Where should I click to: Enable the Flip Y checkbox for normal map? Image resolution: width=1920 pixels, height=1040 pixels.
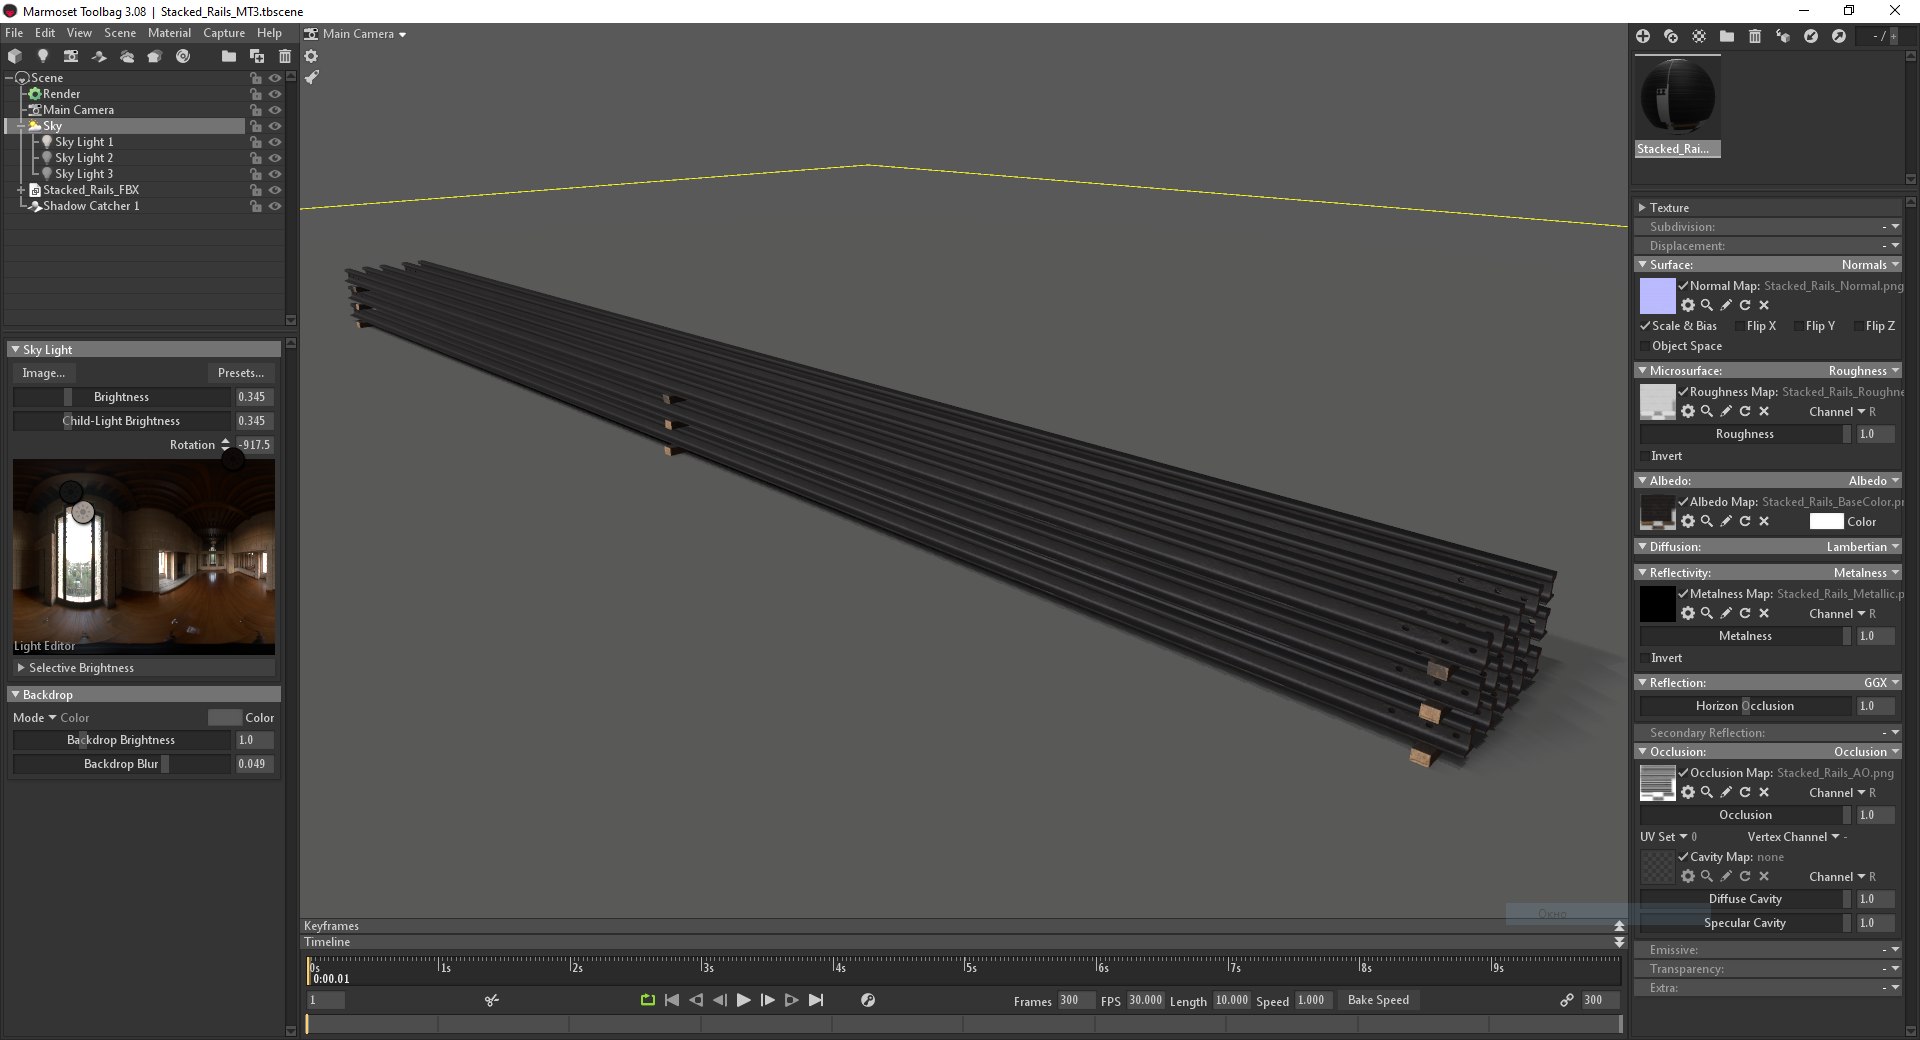coord(1797,326)
